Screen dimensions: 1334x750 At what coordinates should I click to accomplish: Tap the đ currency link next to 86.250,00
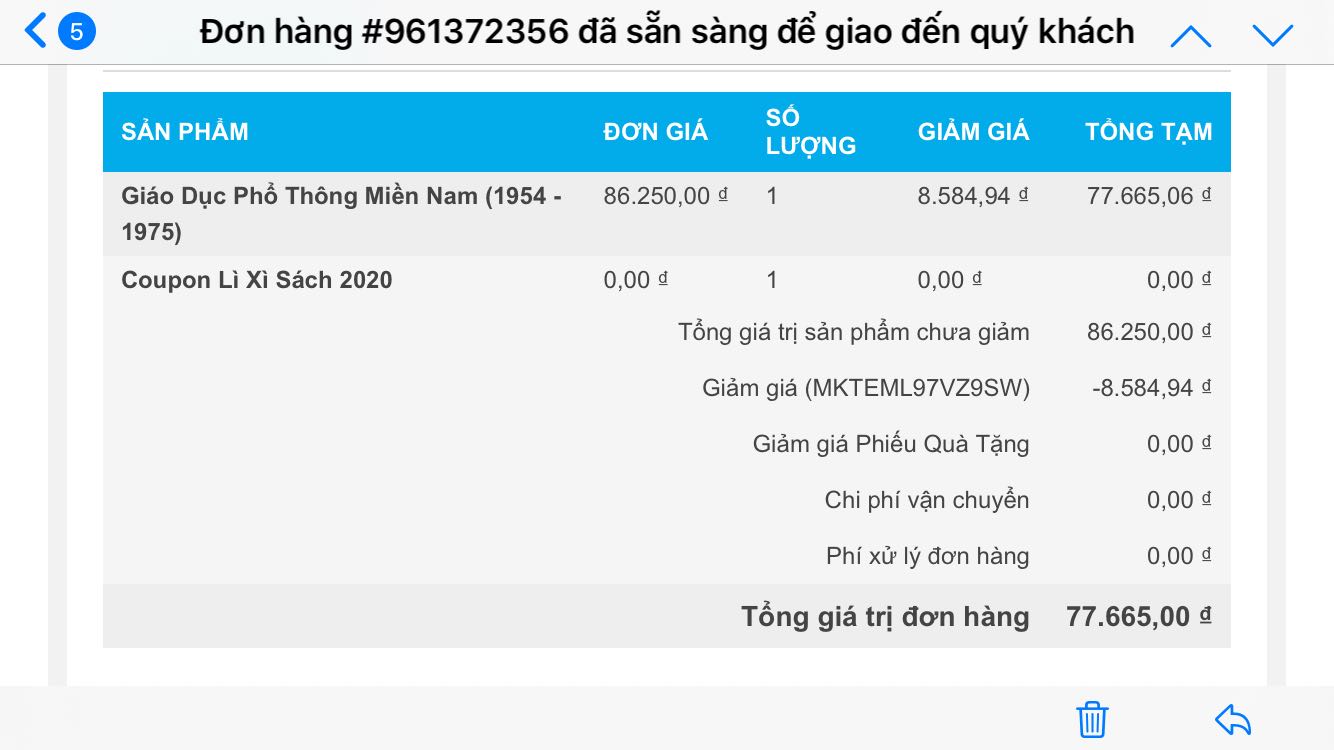click(x=723, y=193)
